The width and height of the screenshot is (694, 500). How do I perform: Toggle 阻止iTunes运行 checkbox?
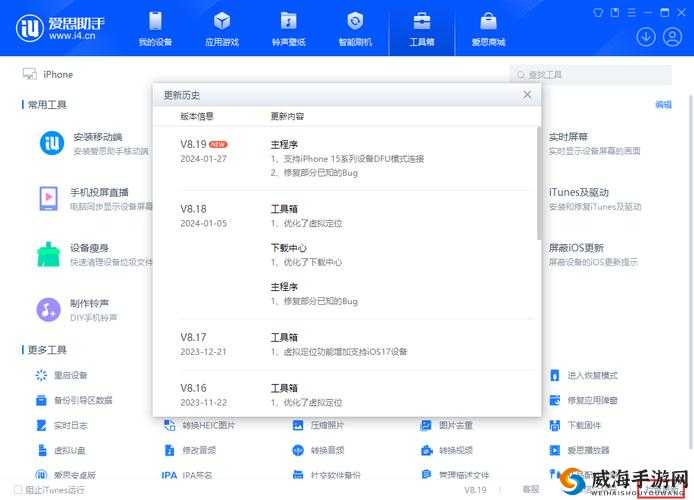[18, 489]
